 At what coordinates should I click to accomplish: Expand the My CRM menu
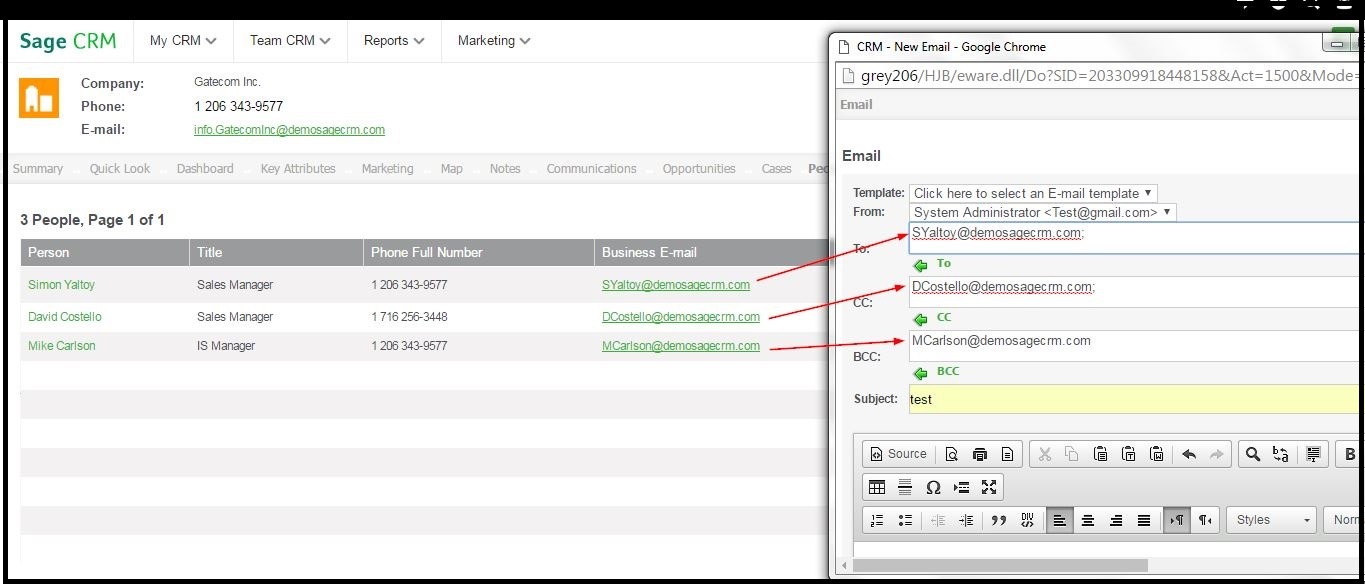coord(183,41)
